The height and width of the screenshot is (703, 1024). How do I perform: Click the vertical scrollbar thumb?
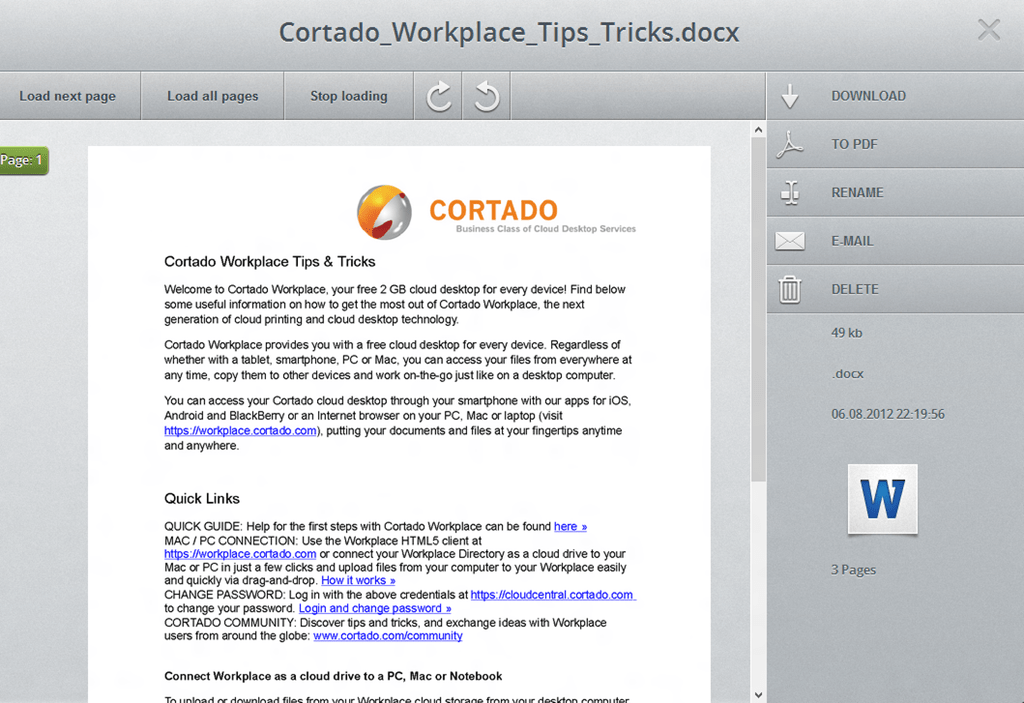[x=758, y=310]
